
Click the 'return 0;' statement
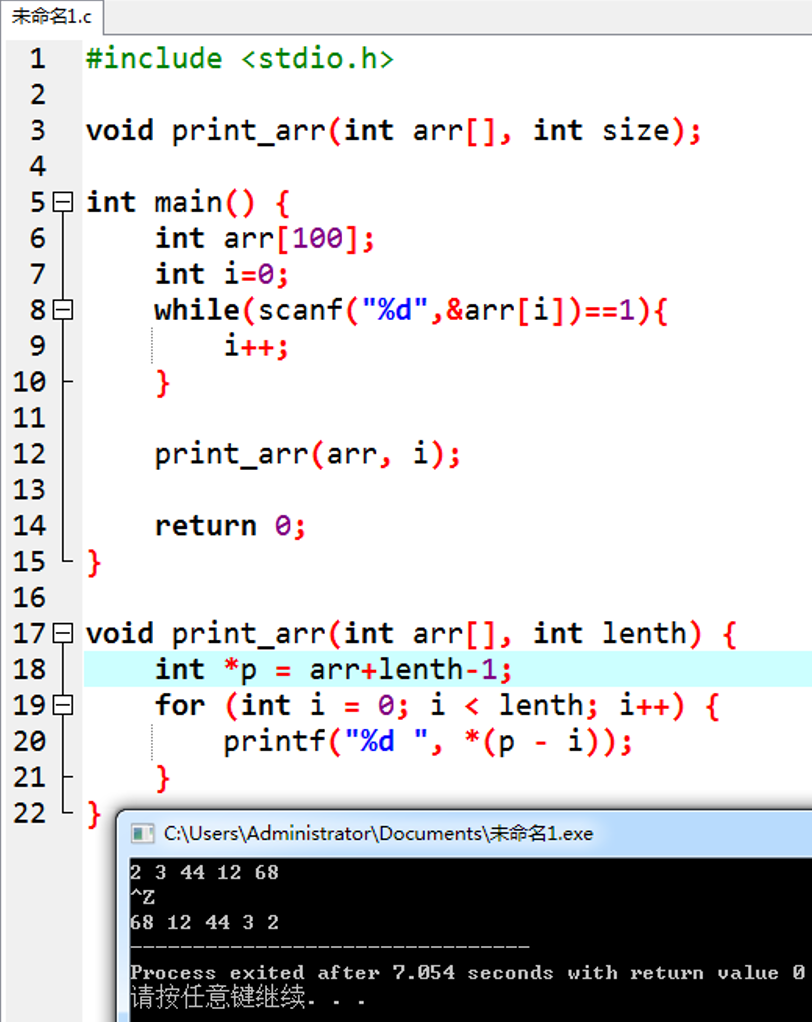point(230,526)
